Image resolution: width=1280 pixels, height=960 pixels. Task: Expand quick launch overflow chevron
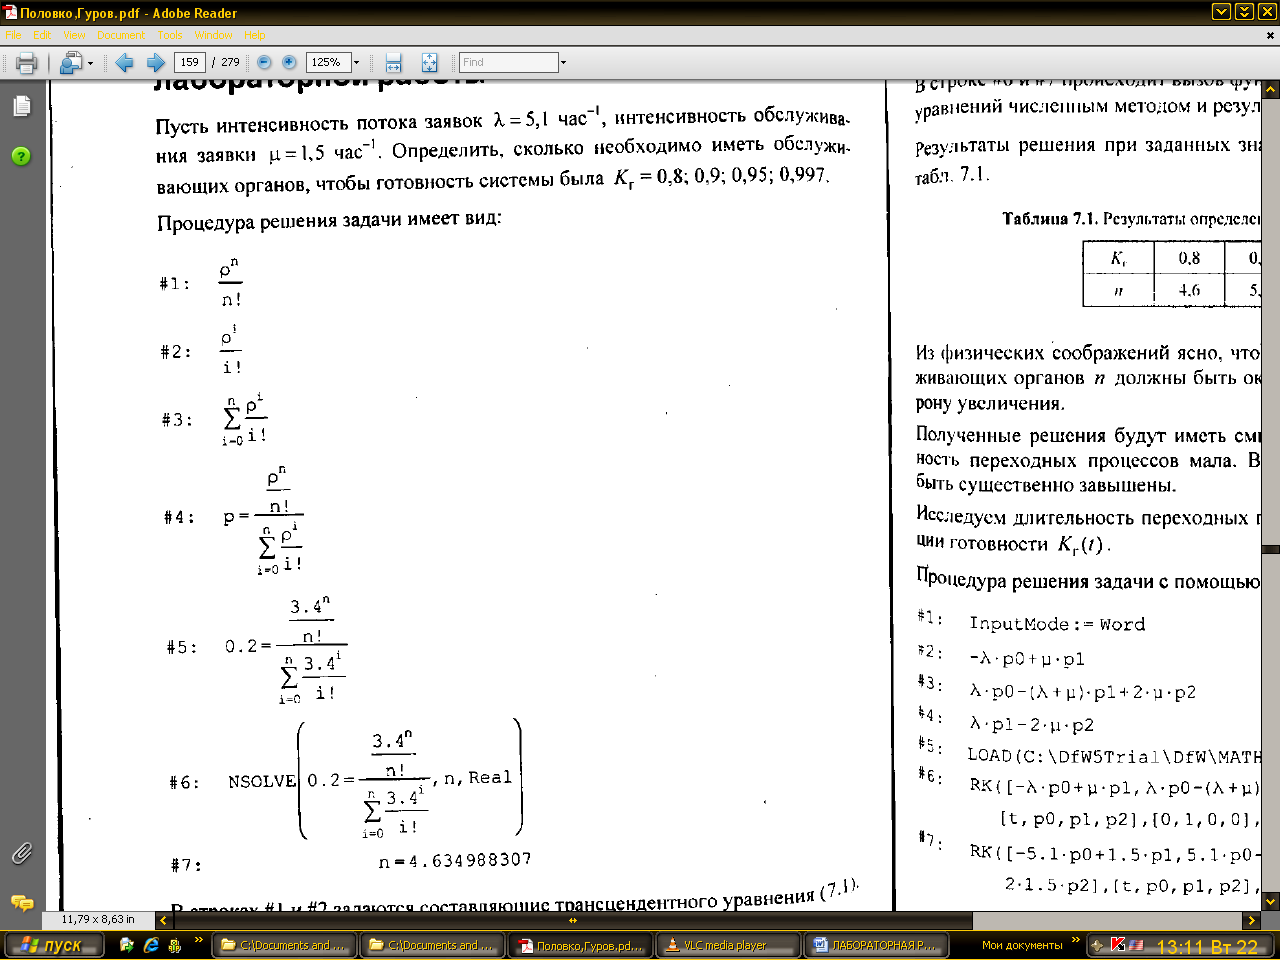click(198, 941)
